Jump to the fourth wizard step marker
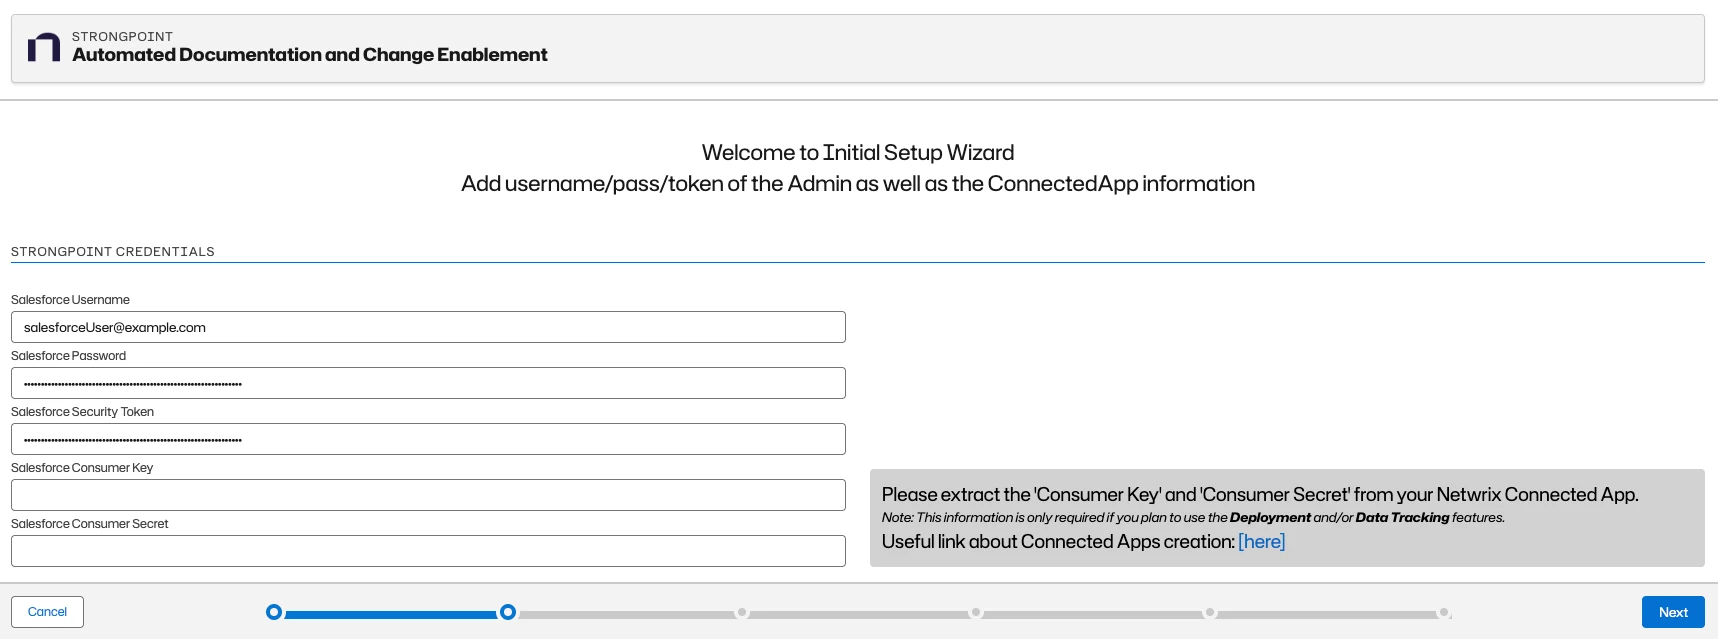1718x639 pixels. tap(976, 612)
